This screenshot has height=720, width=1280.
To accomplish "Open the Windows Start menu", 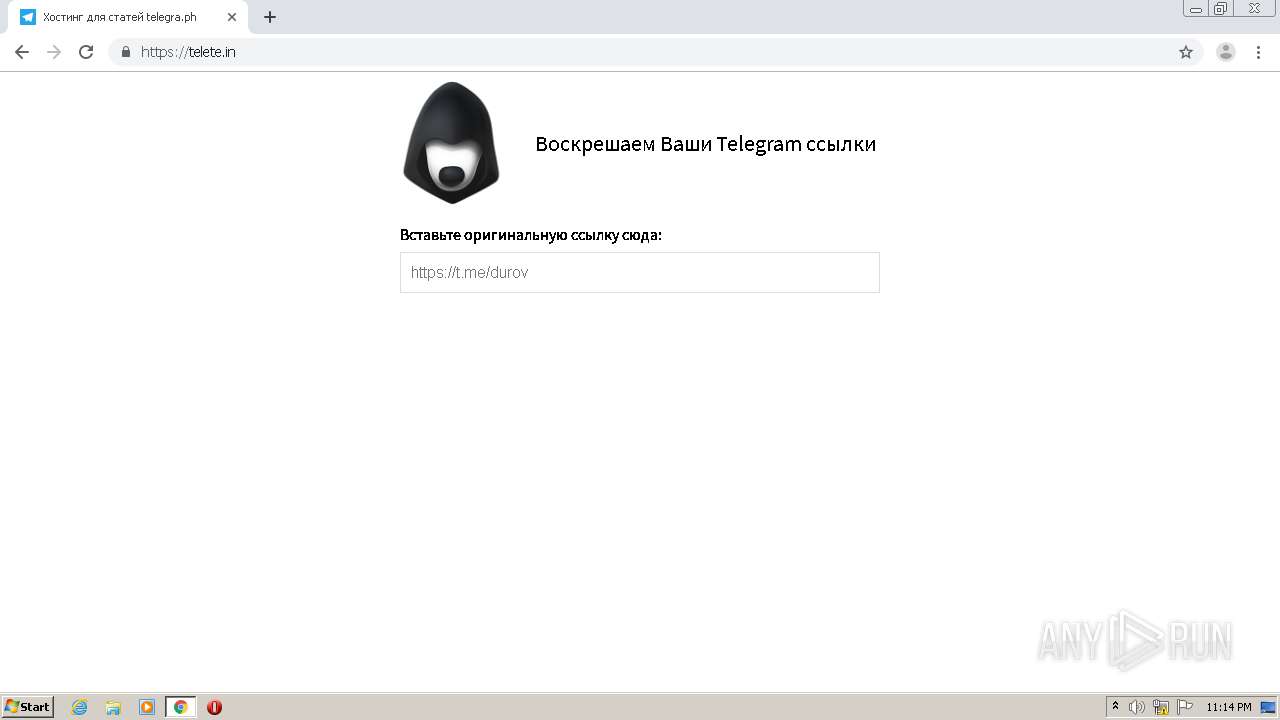I will click(x=27, y=707).
